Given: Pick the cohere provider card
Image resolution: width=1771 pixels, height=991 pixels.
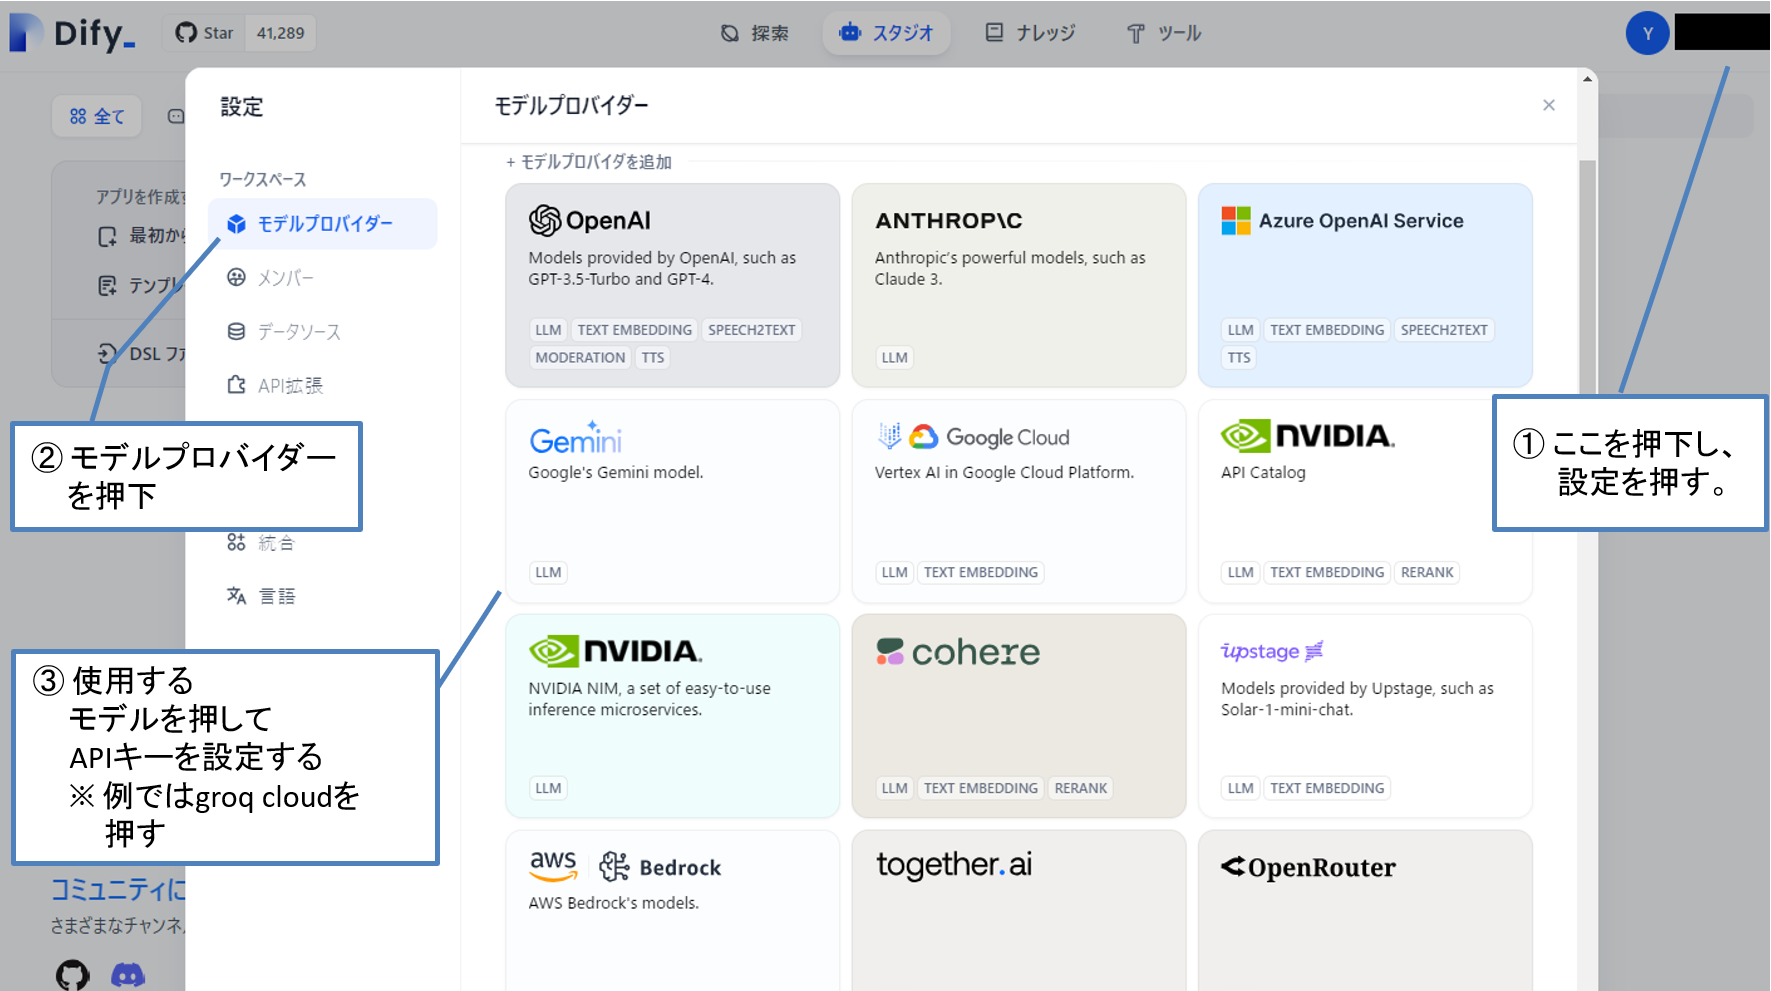Looking at the screenshot, I should 1018,716.
